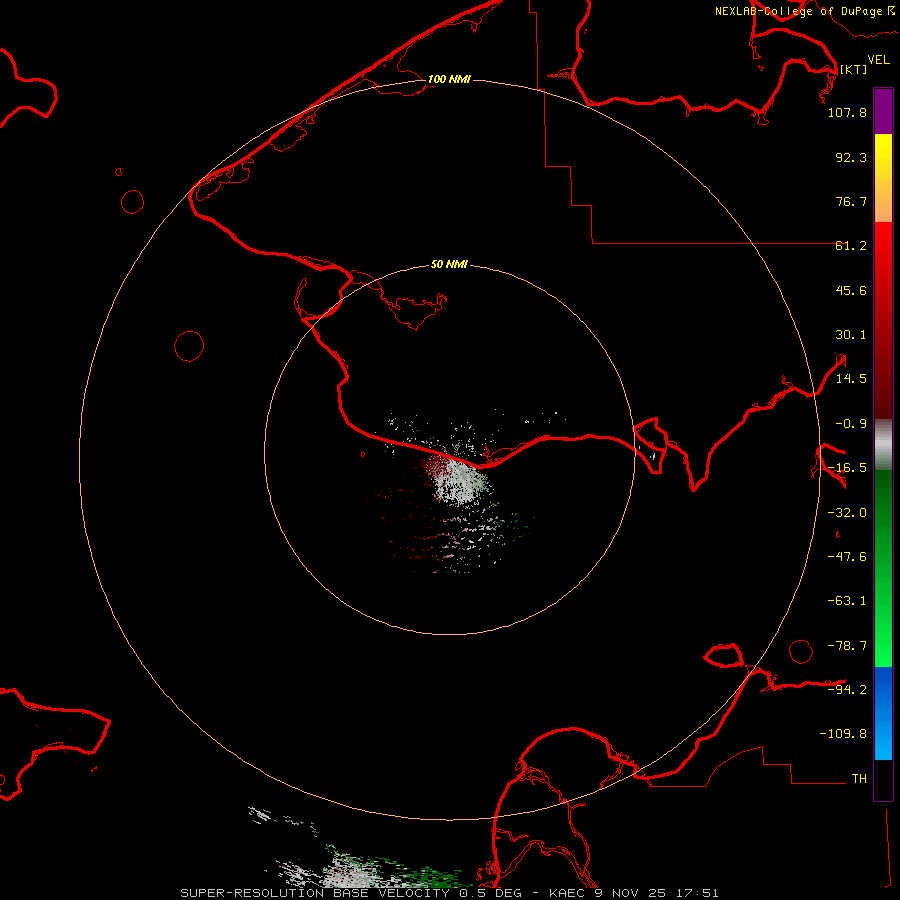Click the TH threshold label on legend
The height and width of the screenshot is (900, 900).
859,779
